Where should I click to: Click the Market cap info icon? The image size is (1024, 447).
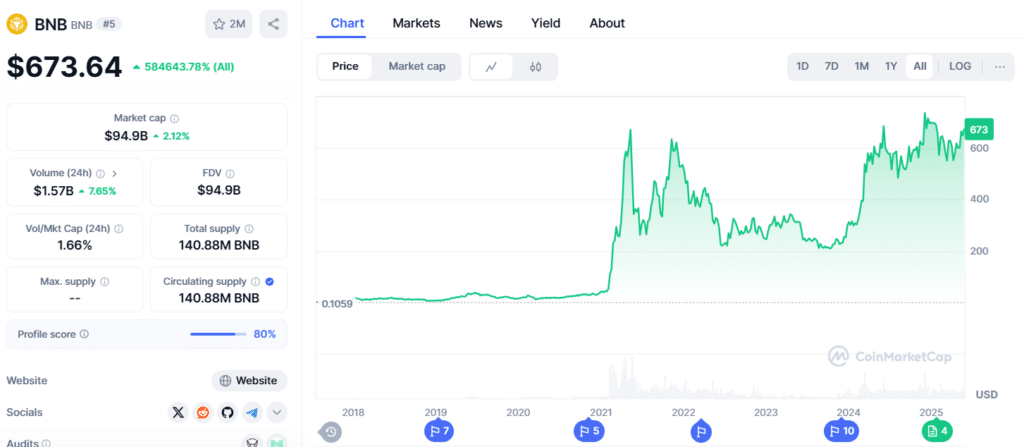click(174, 118)
